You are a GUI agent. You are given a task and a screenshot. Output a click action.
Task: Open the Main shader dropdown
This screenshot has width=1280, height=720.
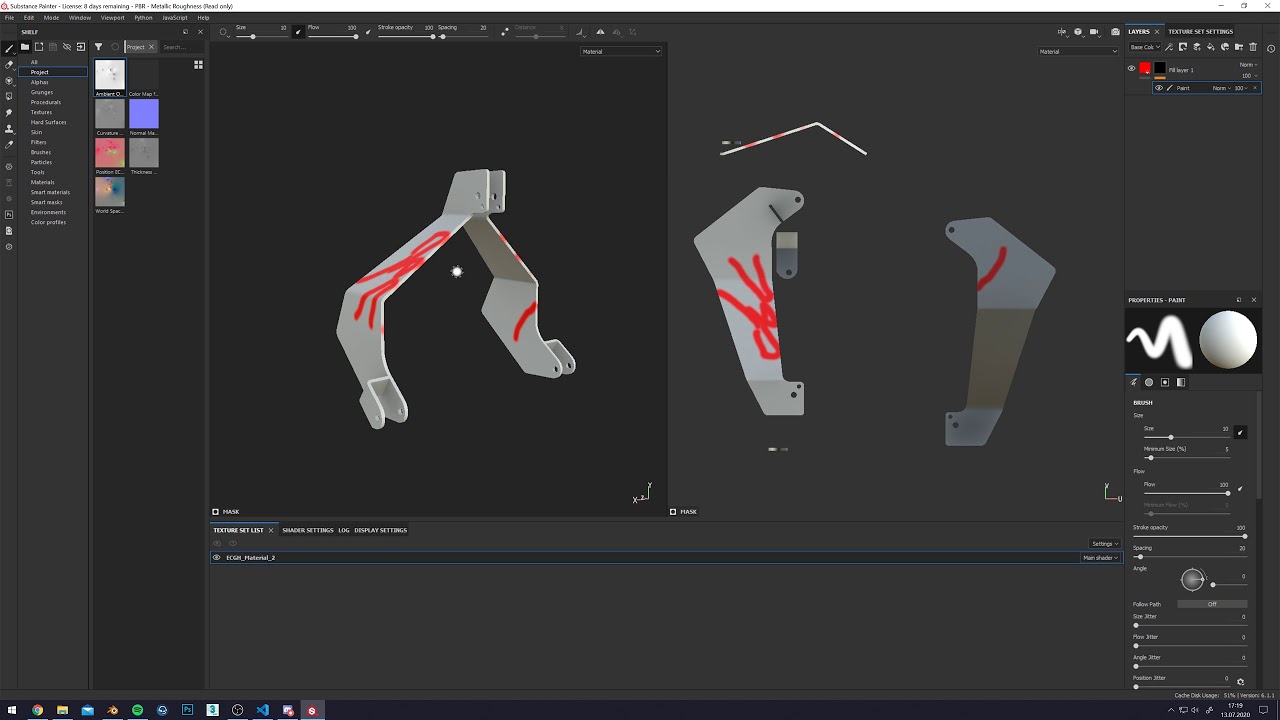1100,558
